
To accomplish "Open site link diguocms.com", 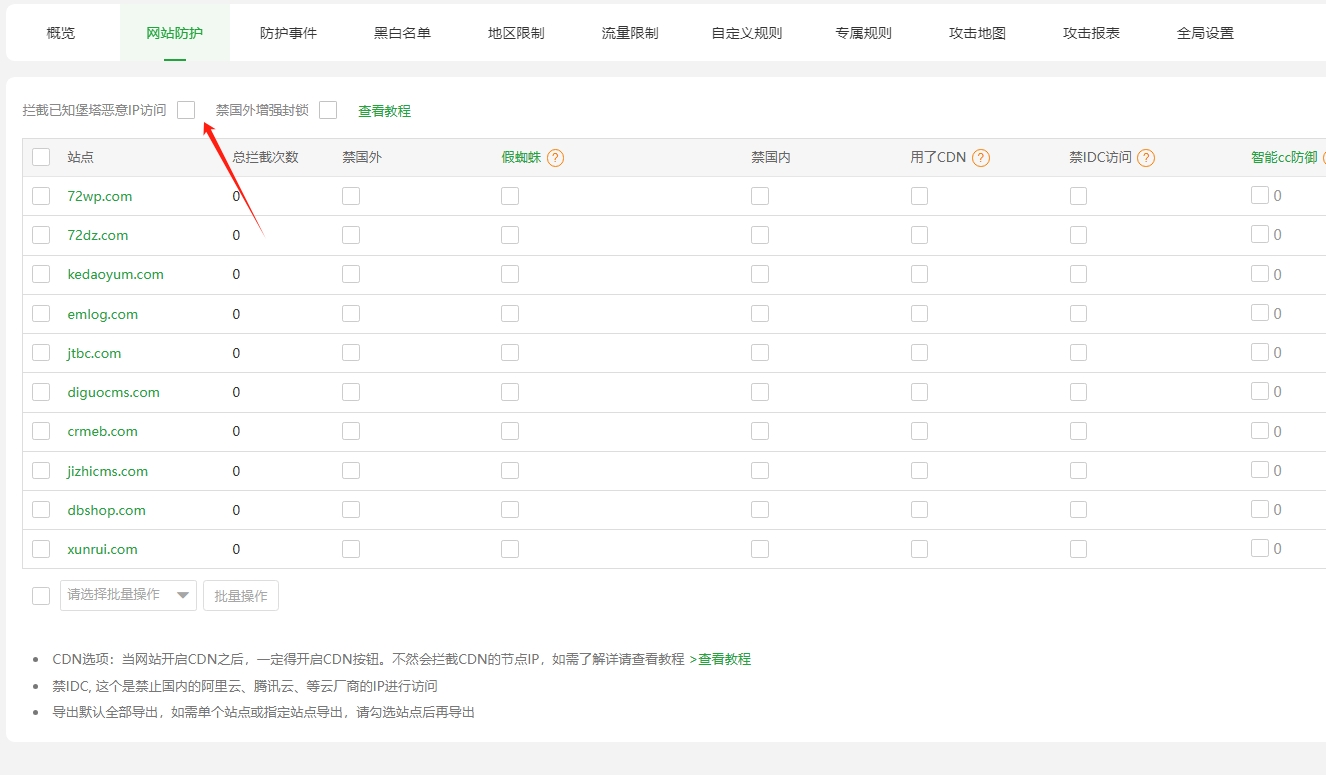I will (114, 392).
